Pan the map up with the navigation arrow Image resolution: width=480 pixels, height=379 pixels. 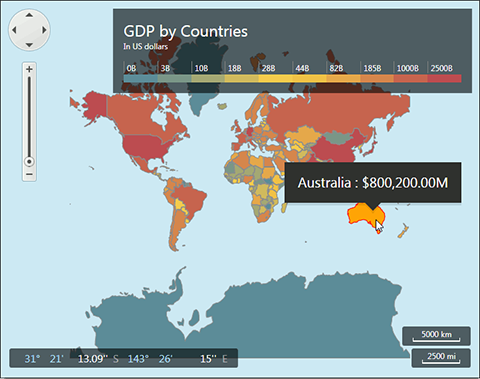(x=29, y=15)
